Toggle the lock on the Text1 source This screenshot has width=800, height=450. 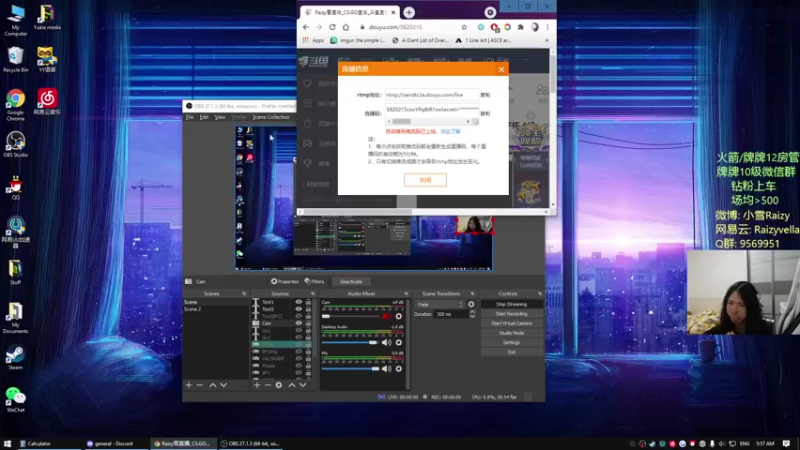click(308, 302)
